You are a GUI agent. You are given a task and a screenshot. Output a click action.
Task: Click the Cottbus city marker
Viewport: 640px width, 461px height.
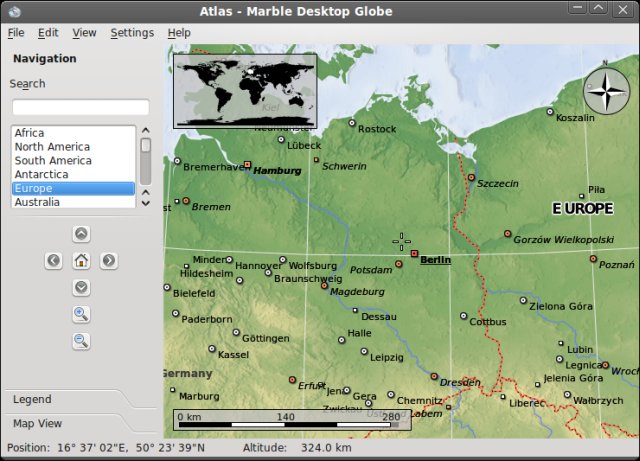click(x=463, y=316)
